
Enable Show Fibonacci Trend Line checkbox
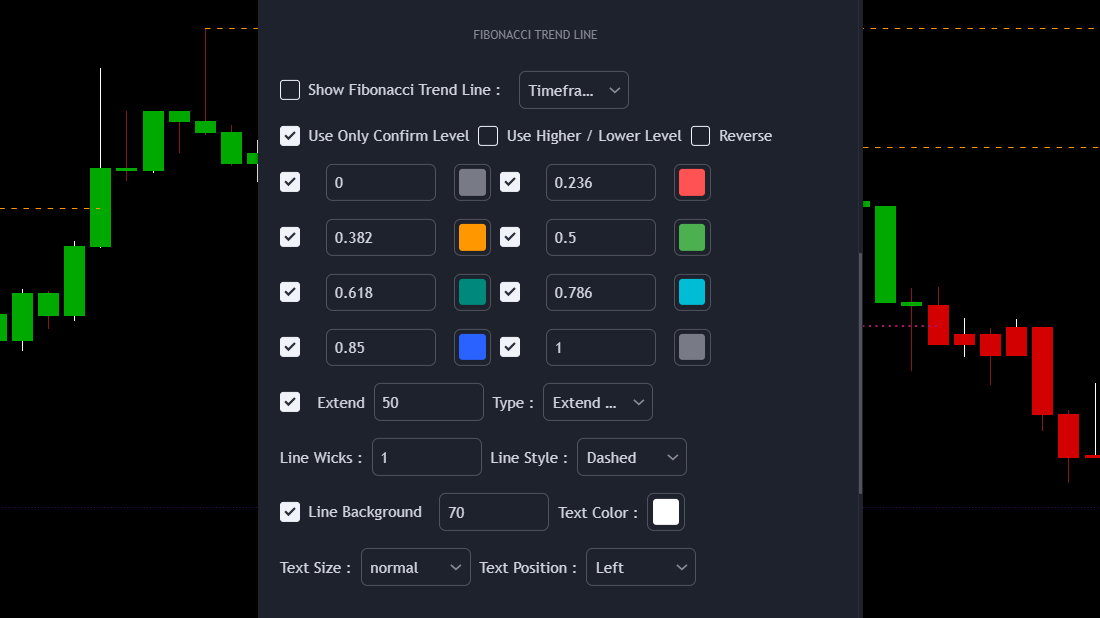click(x=290, y=90)
